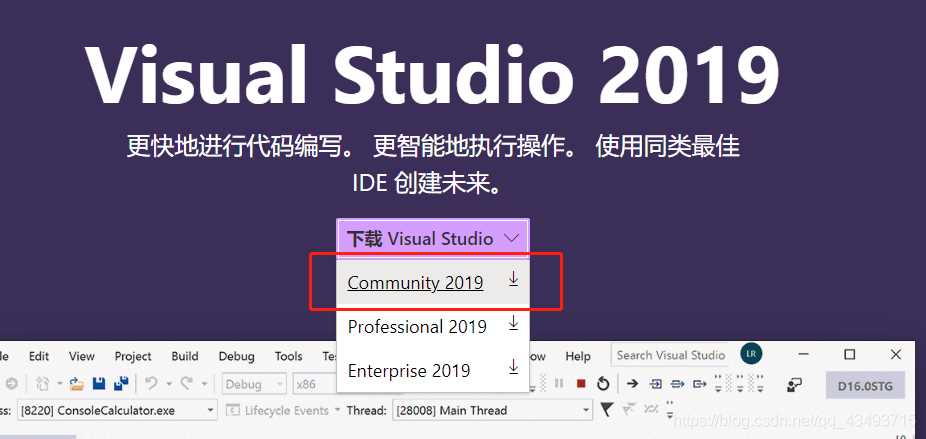The width and height of the screenshot is (926, 439).
Task: Minimize the Visual Studio window
Action: (804, 355)
